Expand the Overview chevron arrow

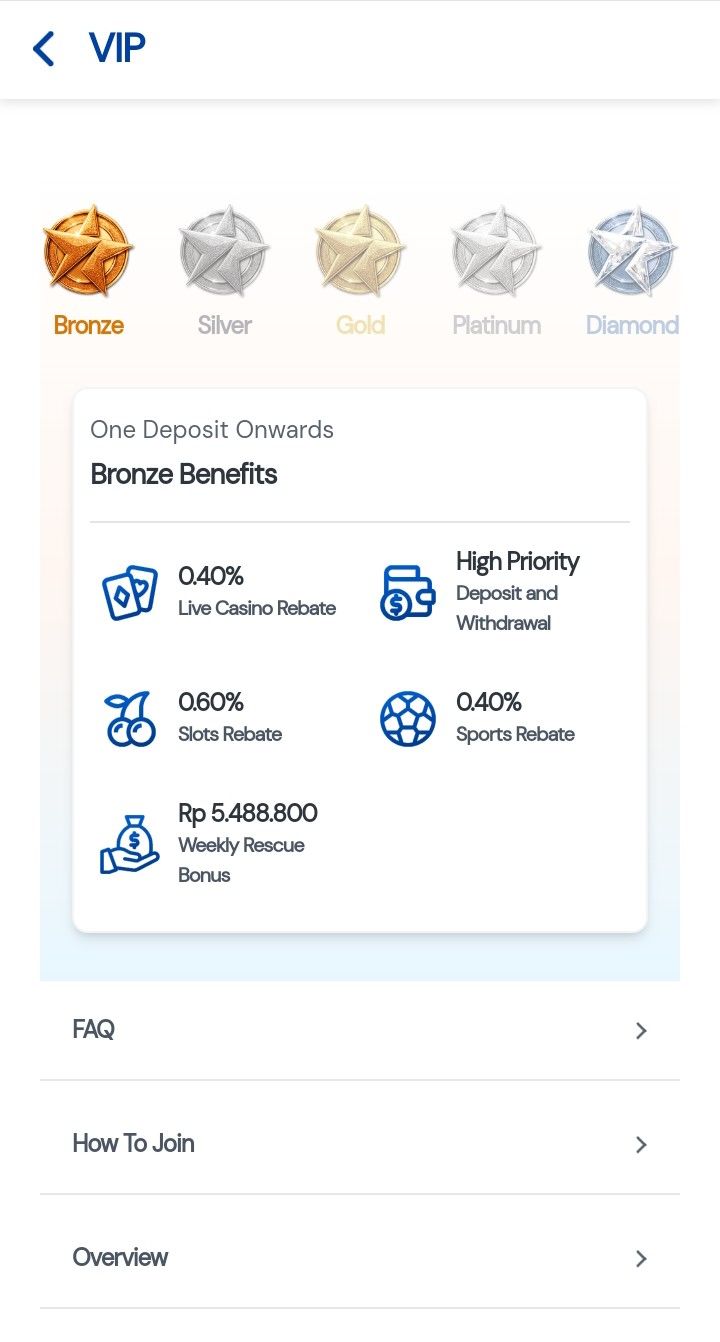(x=642, y=1259)
